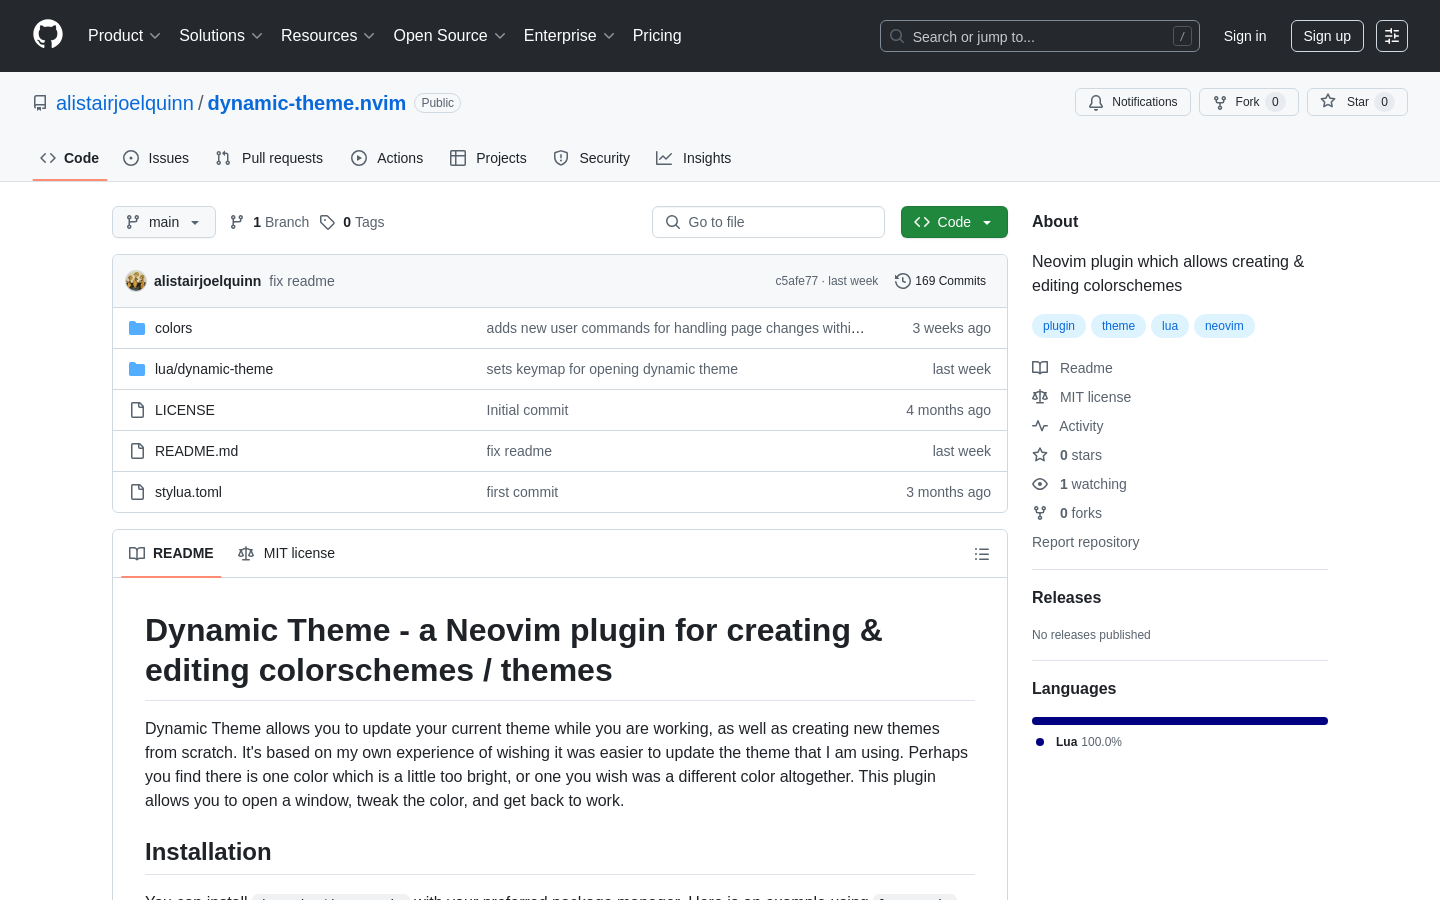Image resolution: width=1440 pixels, height=900 pixels.
Task: Click the star icon beside 0 stars
Action: (x=1040, y=455)
